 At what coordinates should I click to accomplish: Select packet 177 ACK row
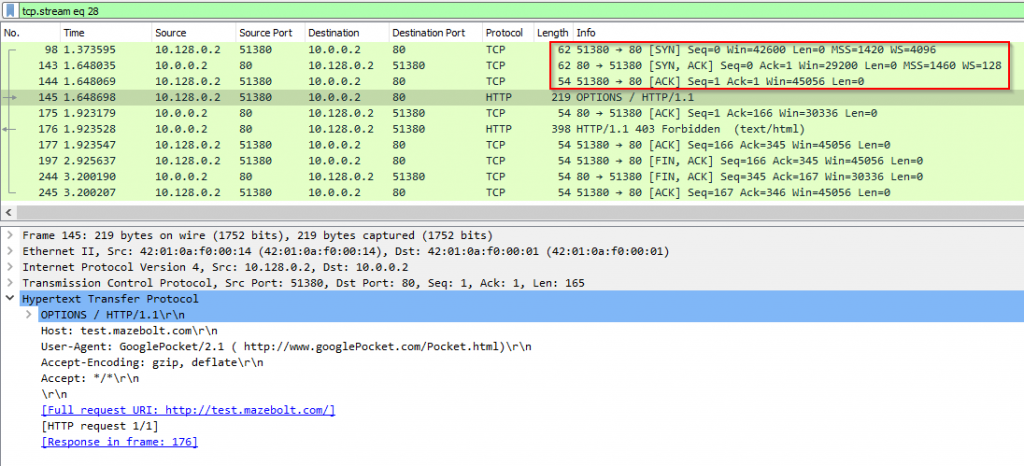click(x=512, y=145)
